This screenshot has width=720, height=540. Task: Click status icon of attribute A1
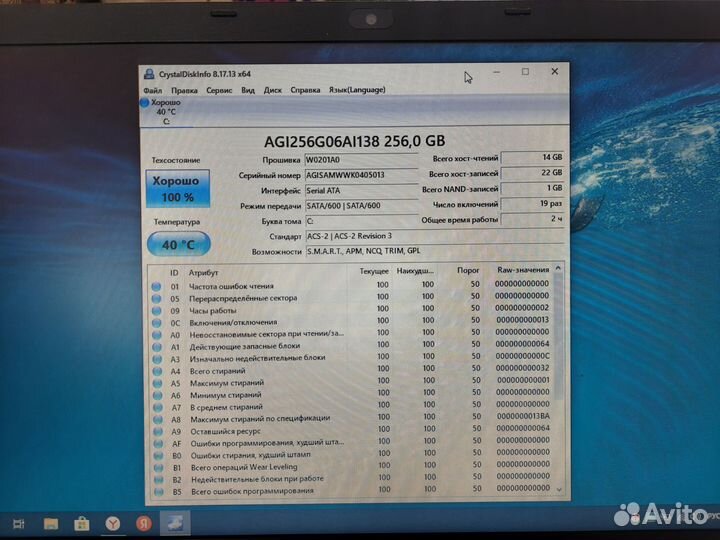(x=157, y=347)
